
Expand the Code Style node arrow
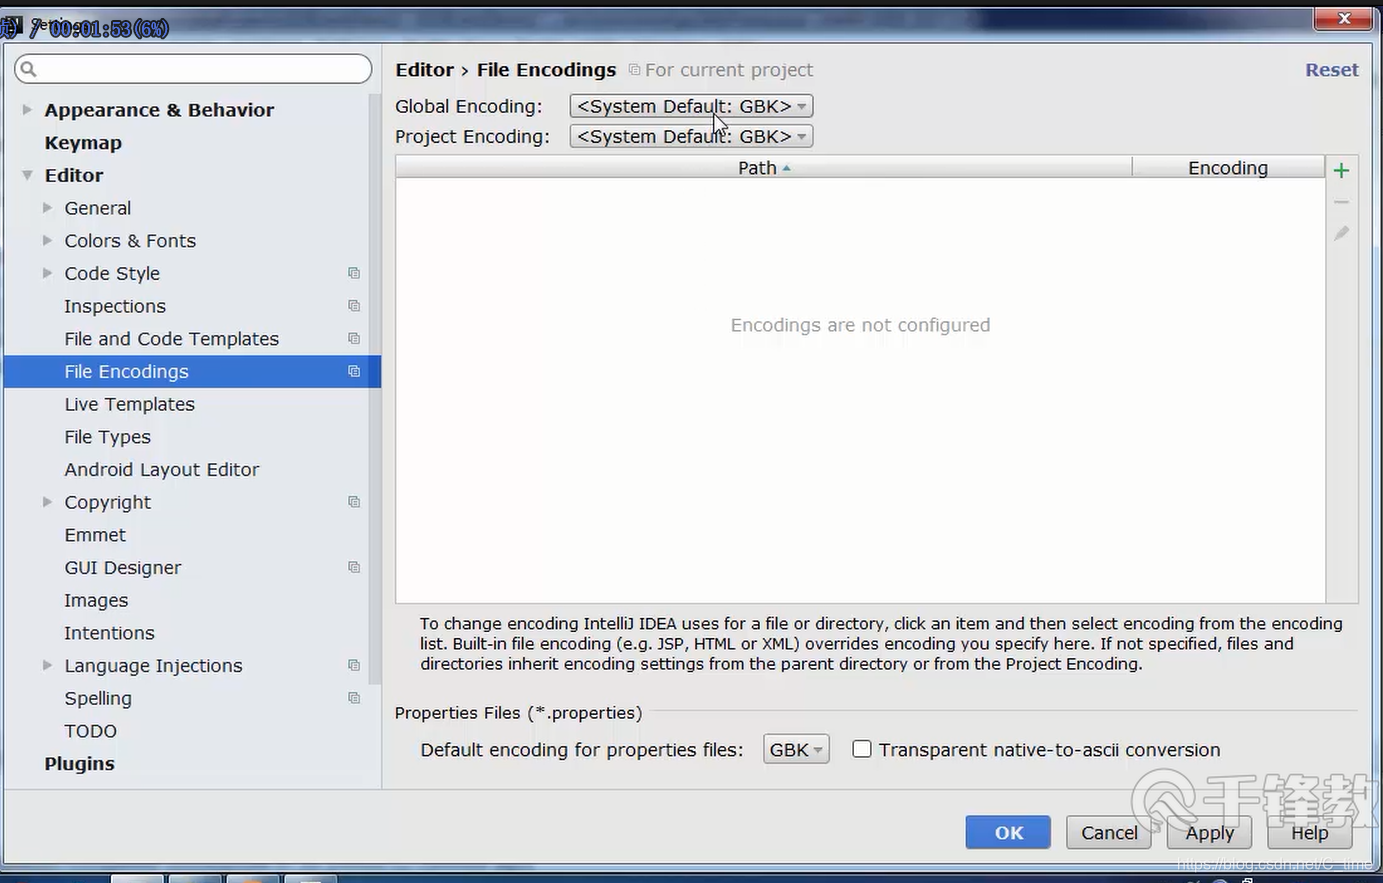[47, 273]
